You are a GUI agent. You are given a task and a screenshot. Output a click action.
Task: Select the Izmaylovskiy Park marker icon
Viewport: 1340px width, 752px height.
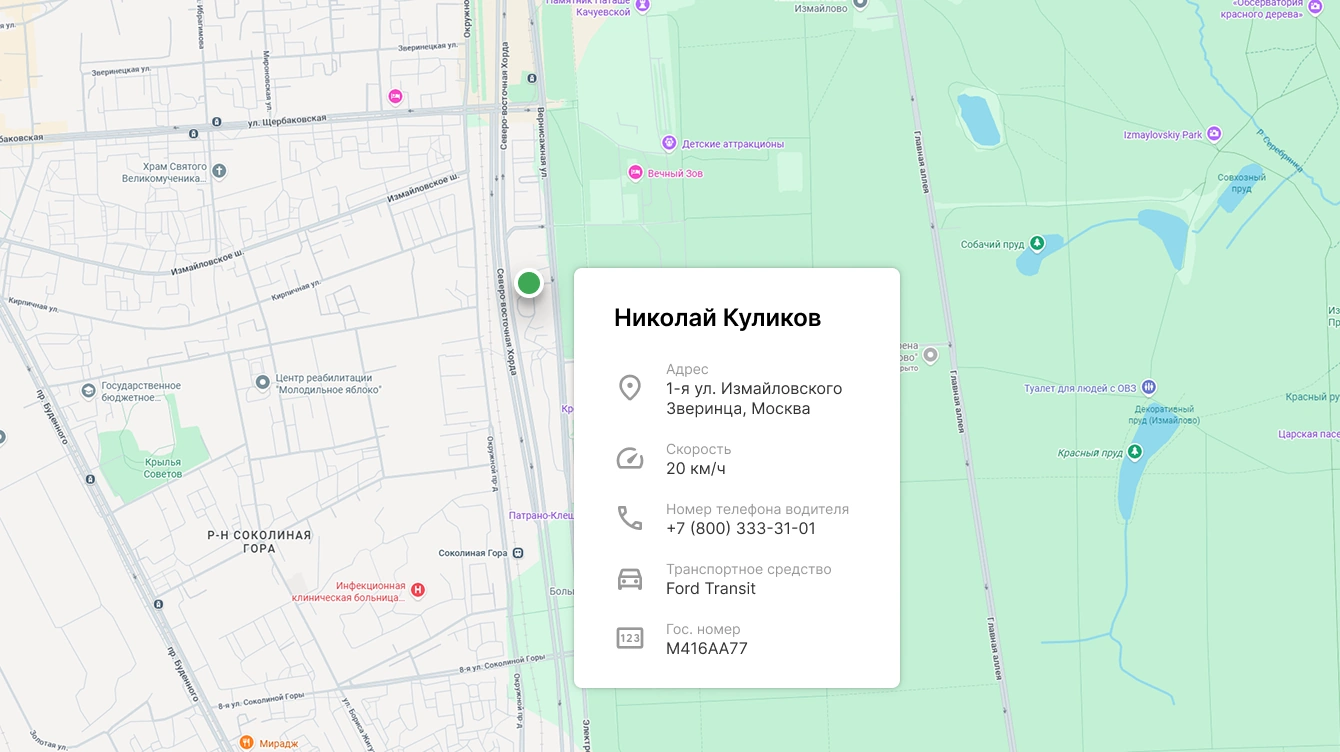point(1214,133)
